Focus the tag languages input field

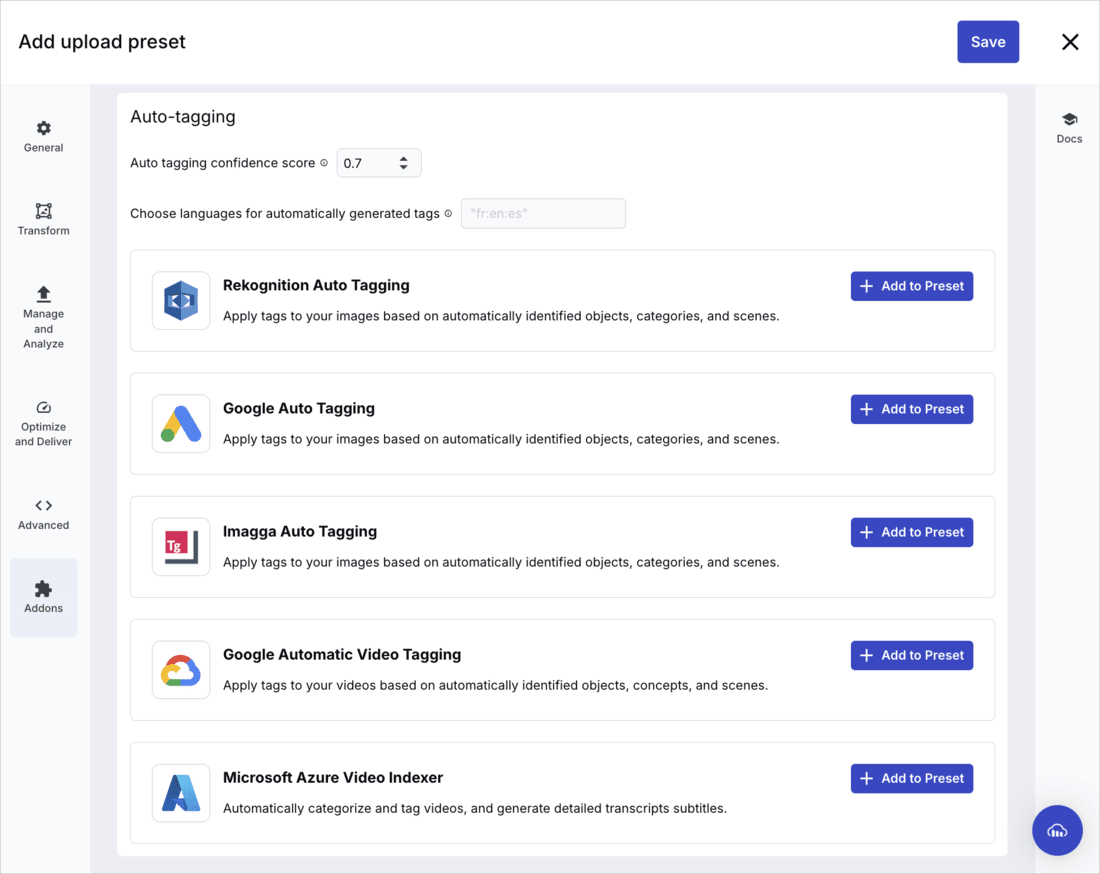pos(543,213)
